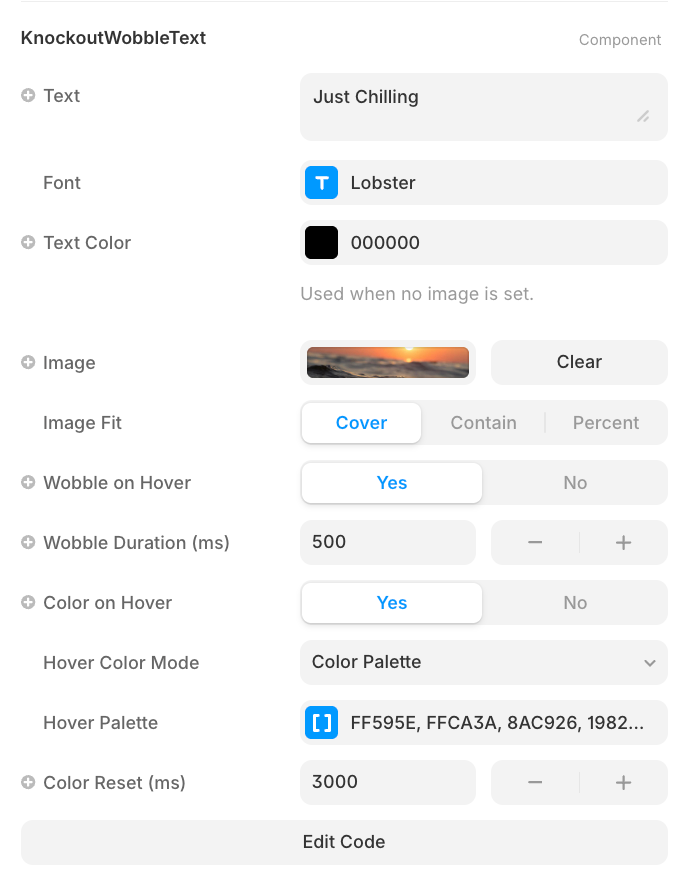Click the plus icon beside Text Color
The image size is (690, 888).
(28, 243)
